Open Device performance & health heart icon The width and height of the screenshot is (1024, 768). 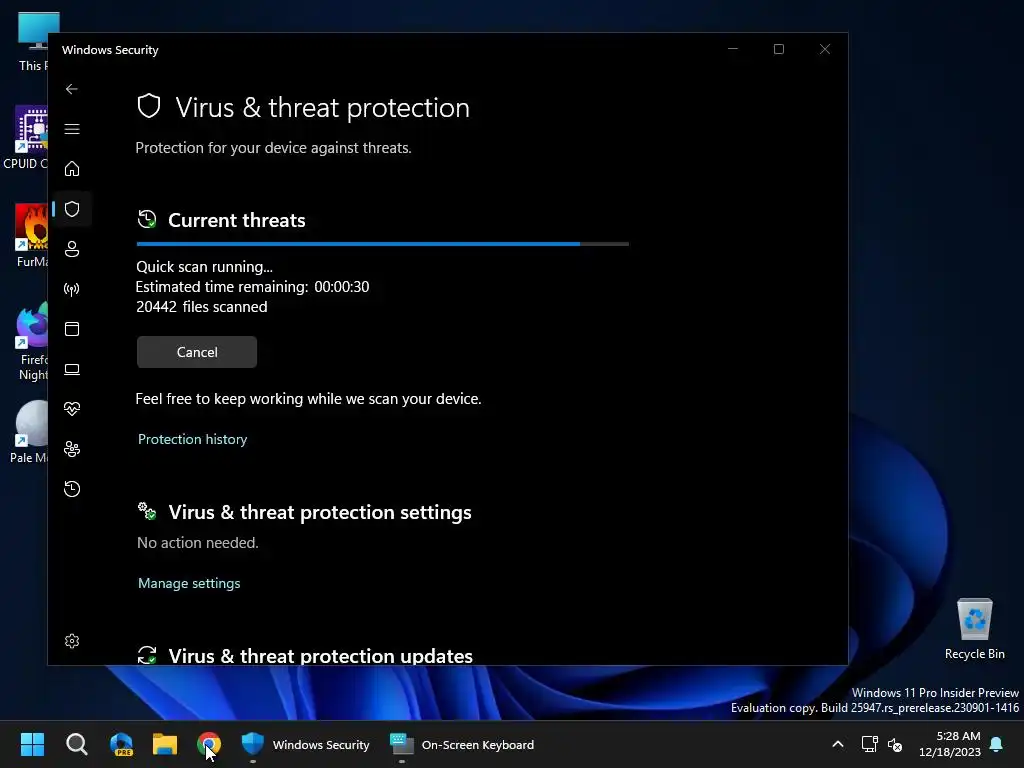point(72,409)
